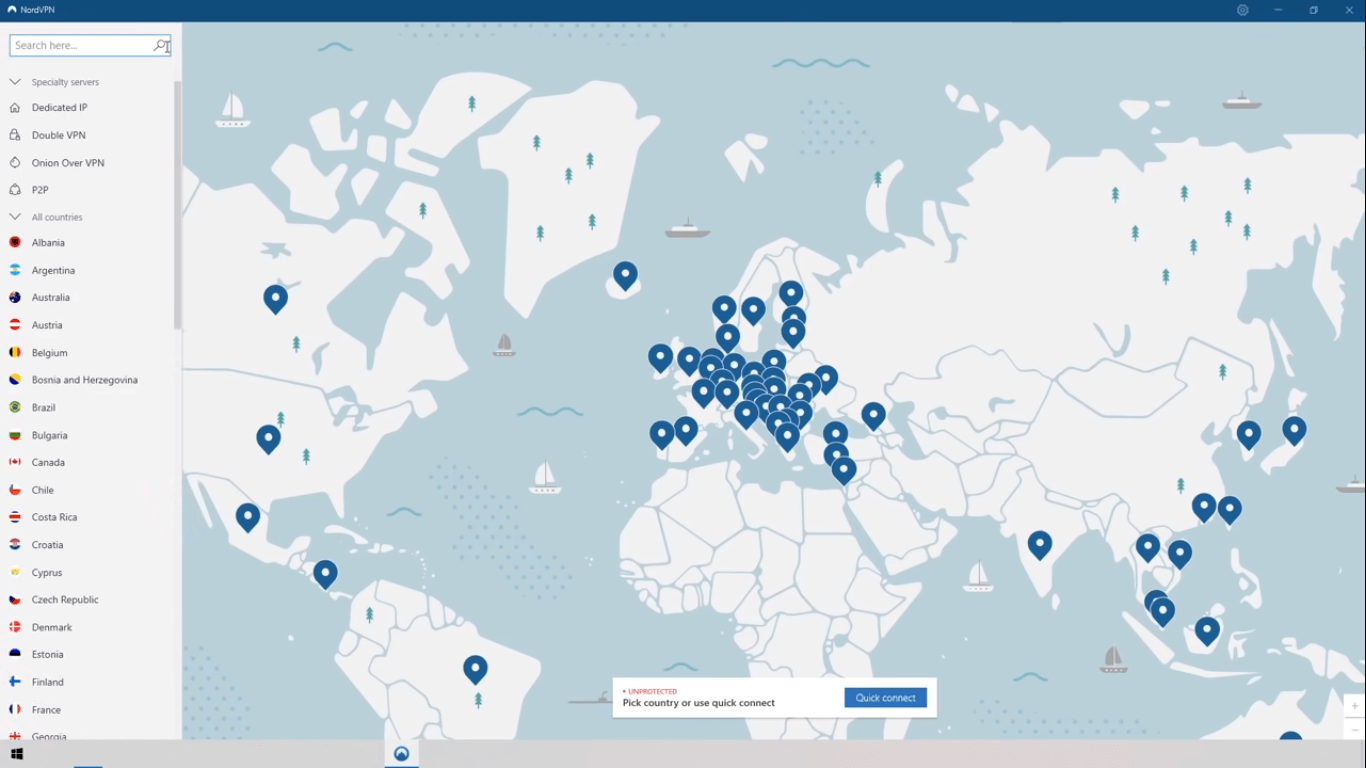Zoom in the map with plus button
The image size is (1366, 768).
click(1353, 706)
